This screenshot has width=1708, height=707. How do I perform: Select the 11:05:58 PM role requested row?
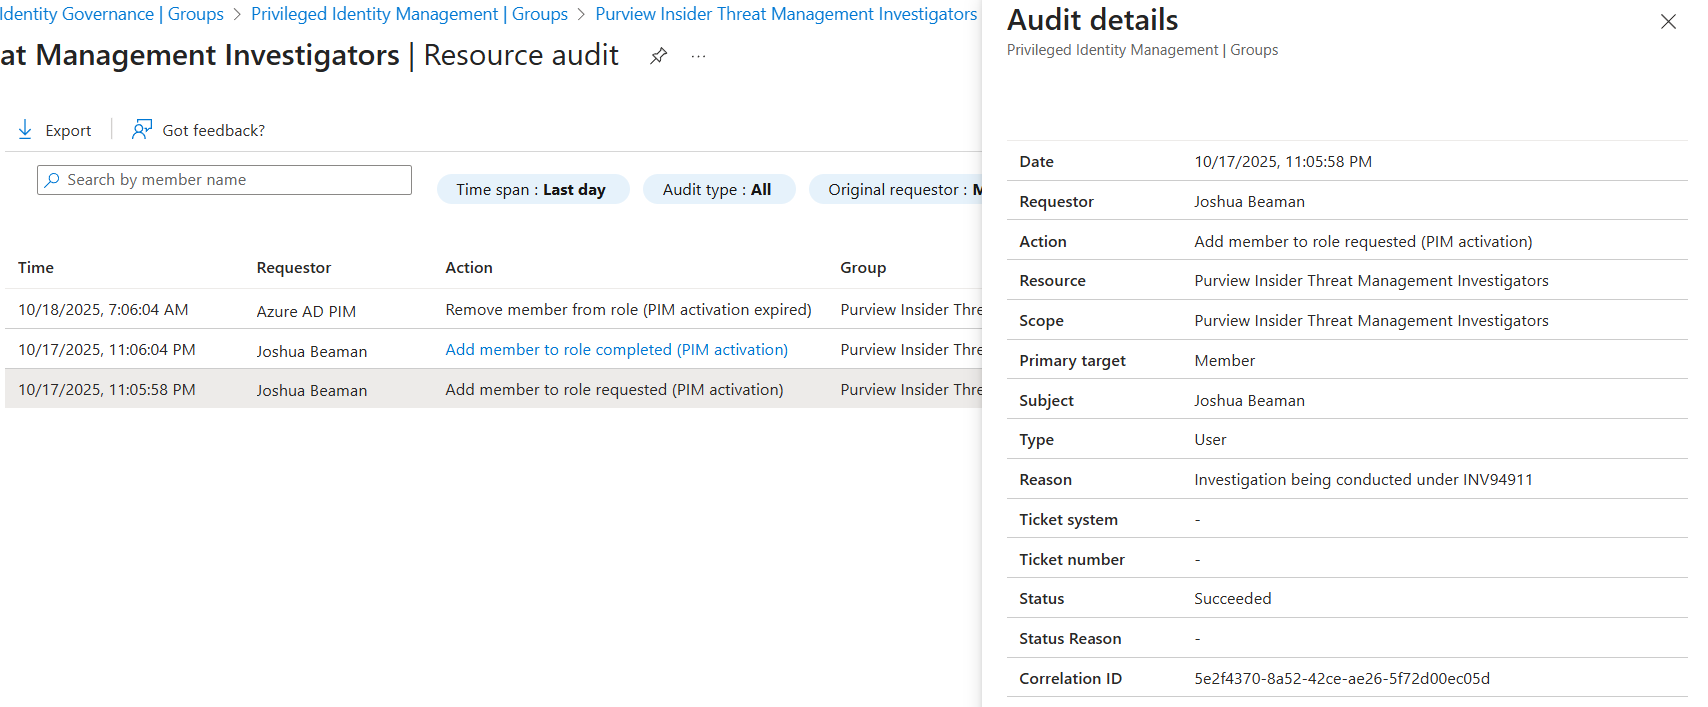(614, 389)
